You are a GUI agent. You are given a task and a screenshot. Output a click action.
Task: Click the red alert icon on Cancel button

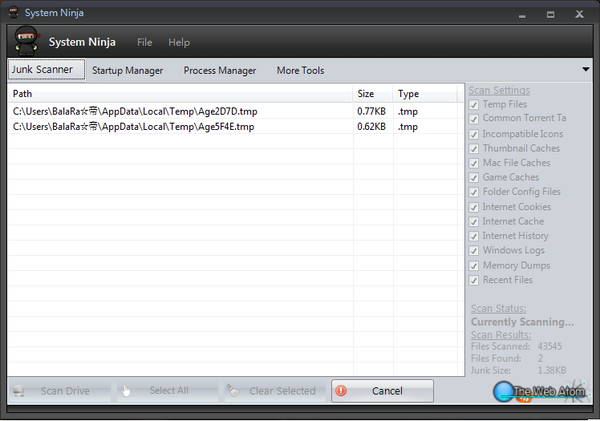pyautogui.click(x=341, y=391)
